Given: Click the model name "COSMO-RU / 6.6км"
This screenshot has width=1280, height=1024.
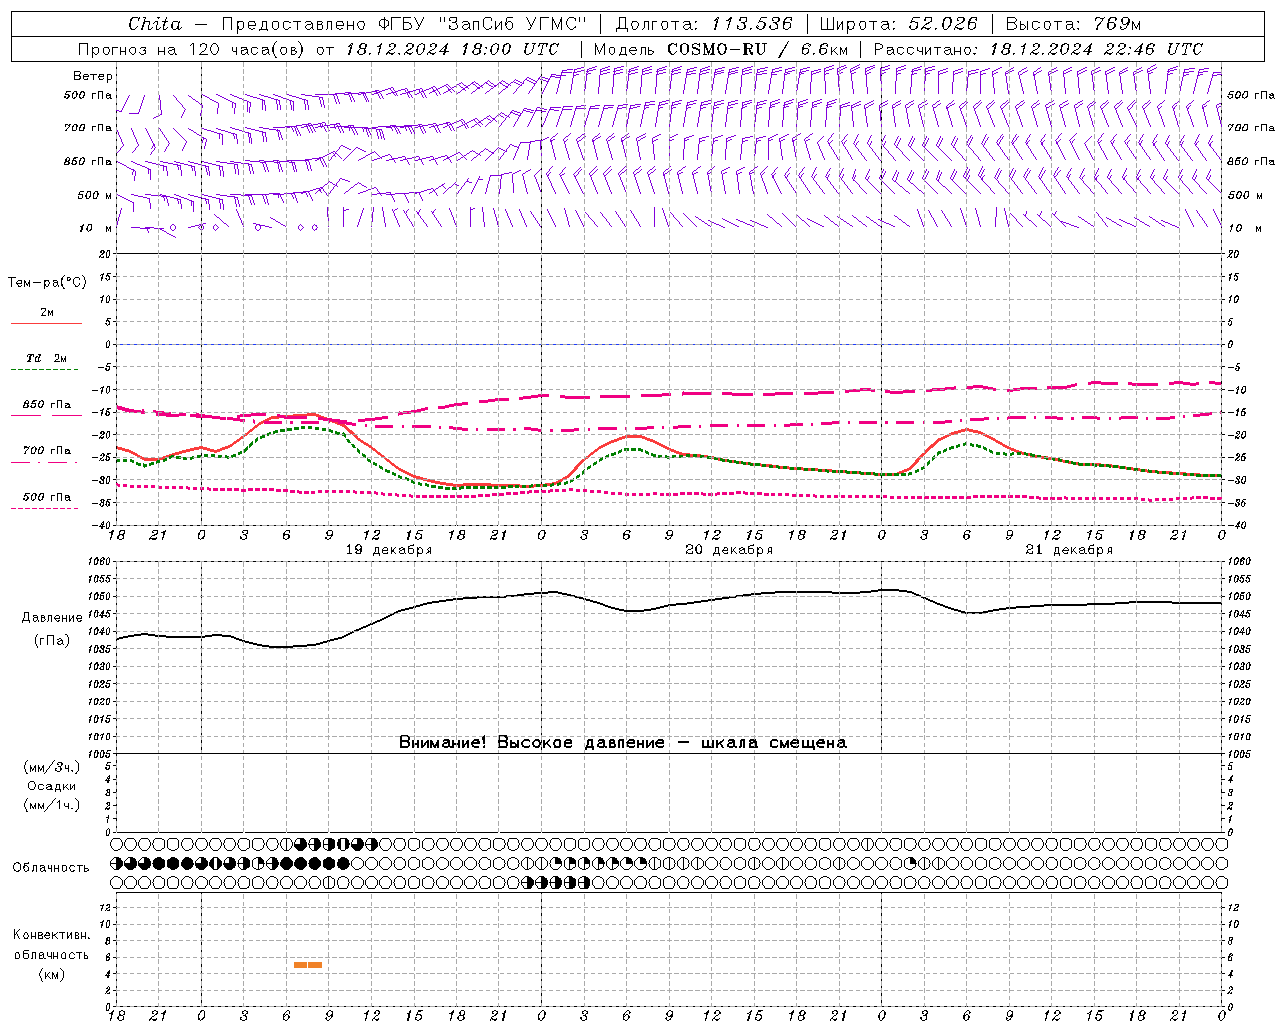Looking at the screenshot, I should pos(757,49).
